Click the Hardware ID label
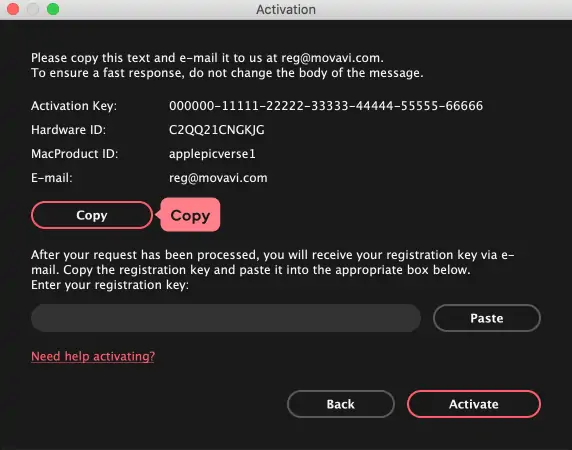Screen dimensions: 572x450 [69, 130]
